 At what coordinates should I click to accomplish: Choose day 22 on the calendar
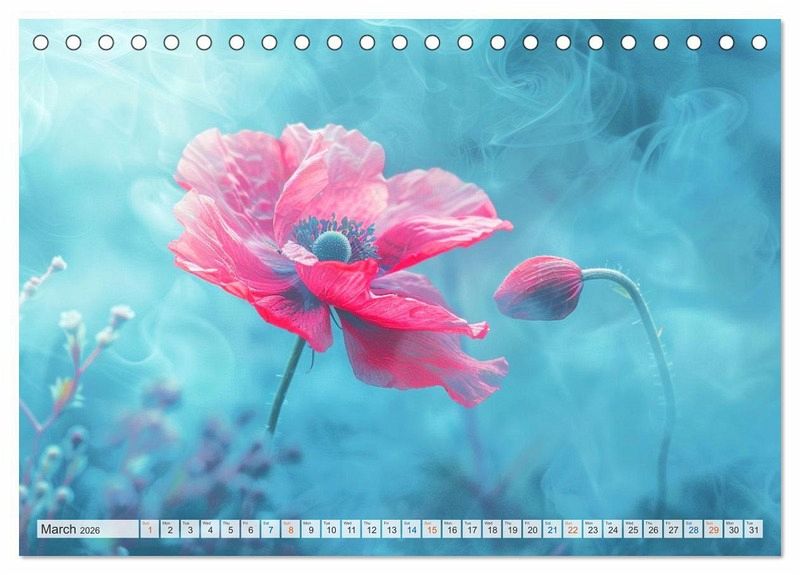572,530
